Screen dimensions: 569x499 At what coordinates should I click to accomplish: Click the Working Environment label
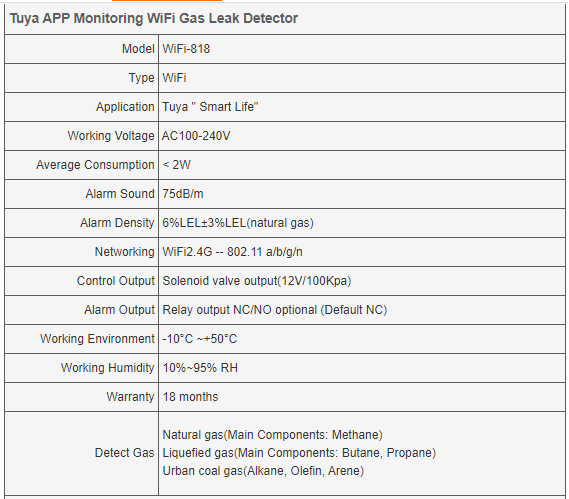[x=97, y=339]
